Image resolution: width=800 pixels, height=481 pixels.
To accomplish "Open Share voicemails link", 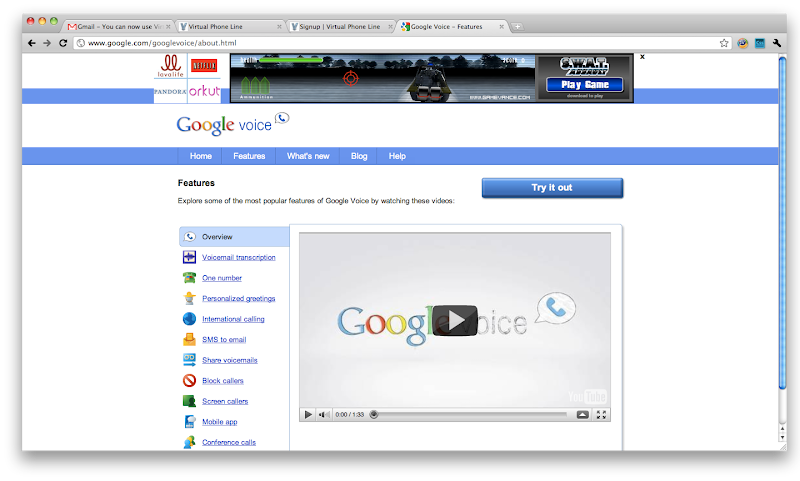I will click(230, 360).
